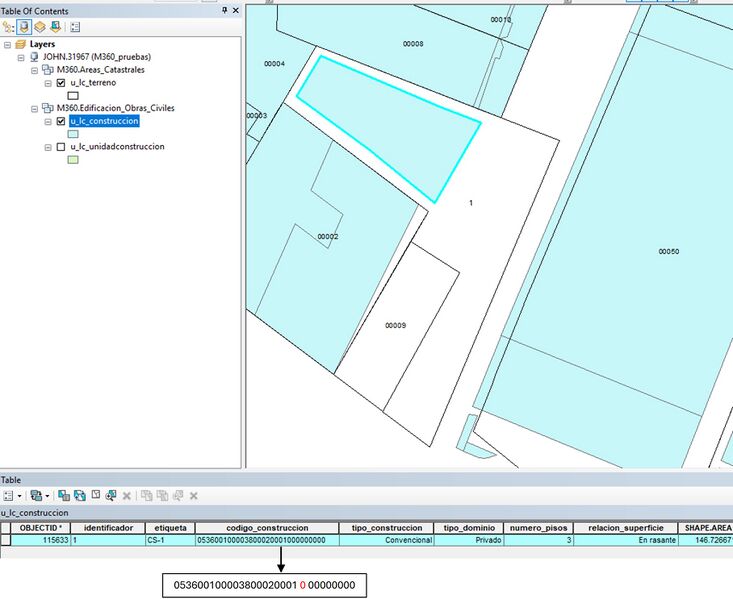This screenshot has width=733, height=599.
Task: Select JOHN.31967 (M360_pruebas) entry
Action: pyautogui.click(x=97, y=57)
